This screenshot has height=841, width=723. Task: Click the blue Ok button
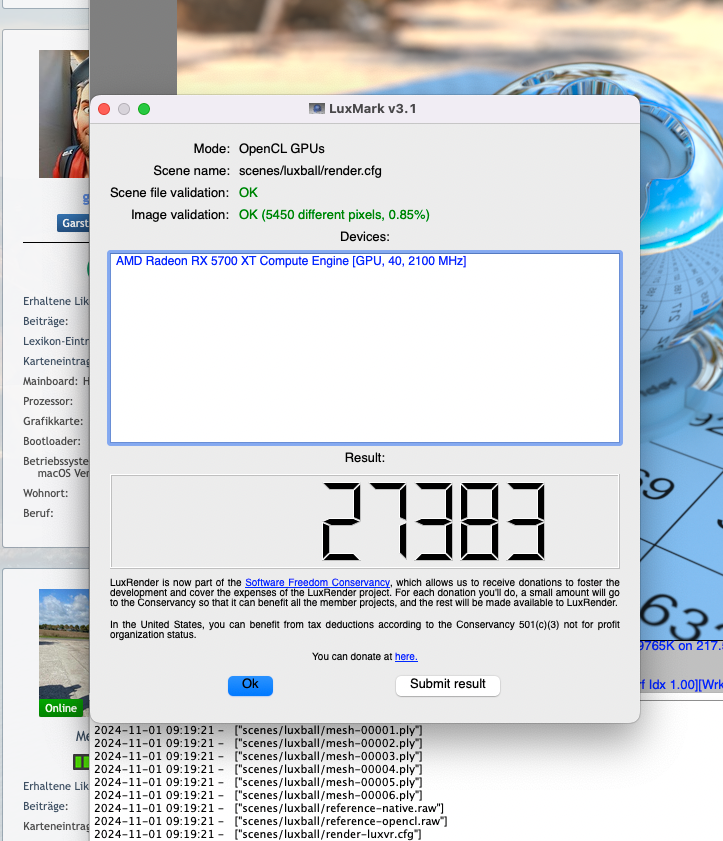tap(250, 685)
